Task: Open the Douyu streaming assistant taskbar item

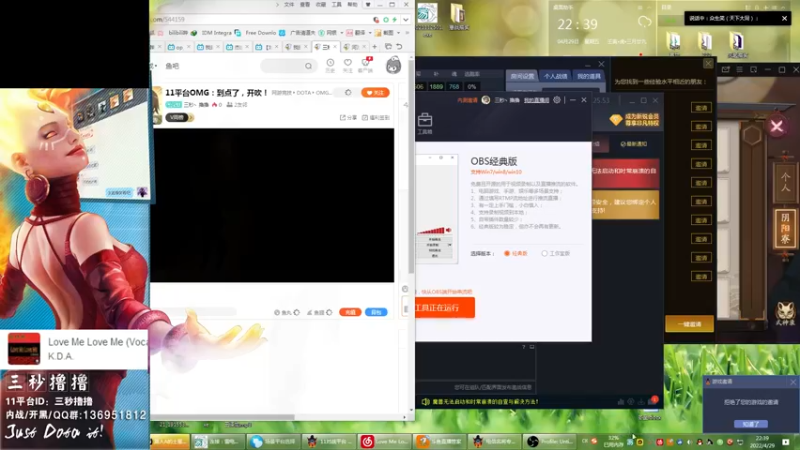Action: click(439, 441)
